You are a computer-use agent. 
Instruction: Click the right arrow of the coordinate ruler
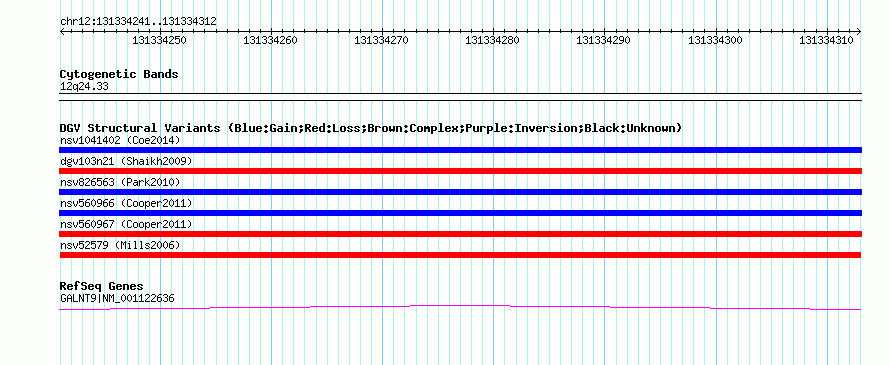click(x=859, y=32)
